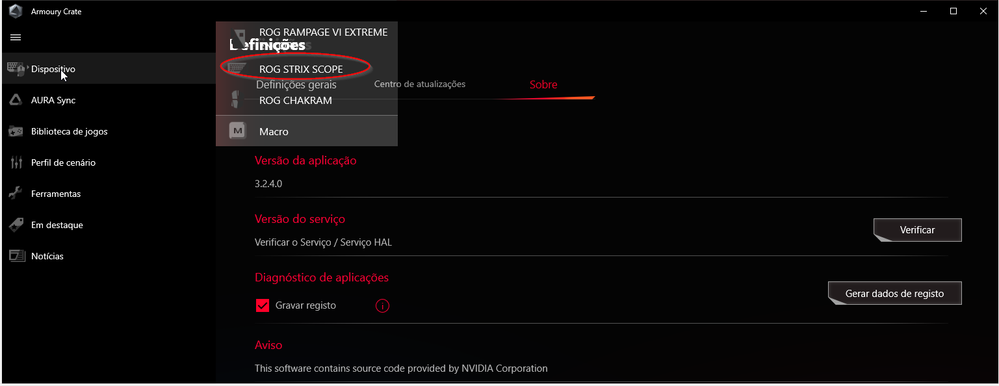Click the NVIDIA Corporation notice text
The height and width of the screenshot is (386, 999).
click(401, 368)
